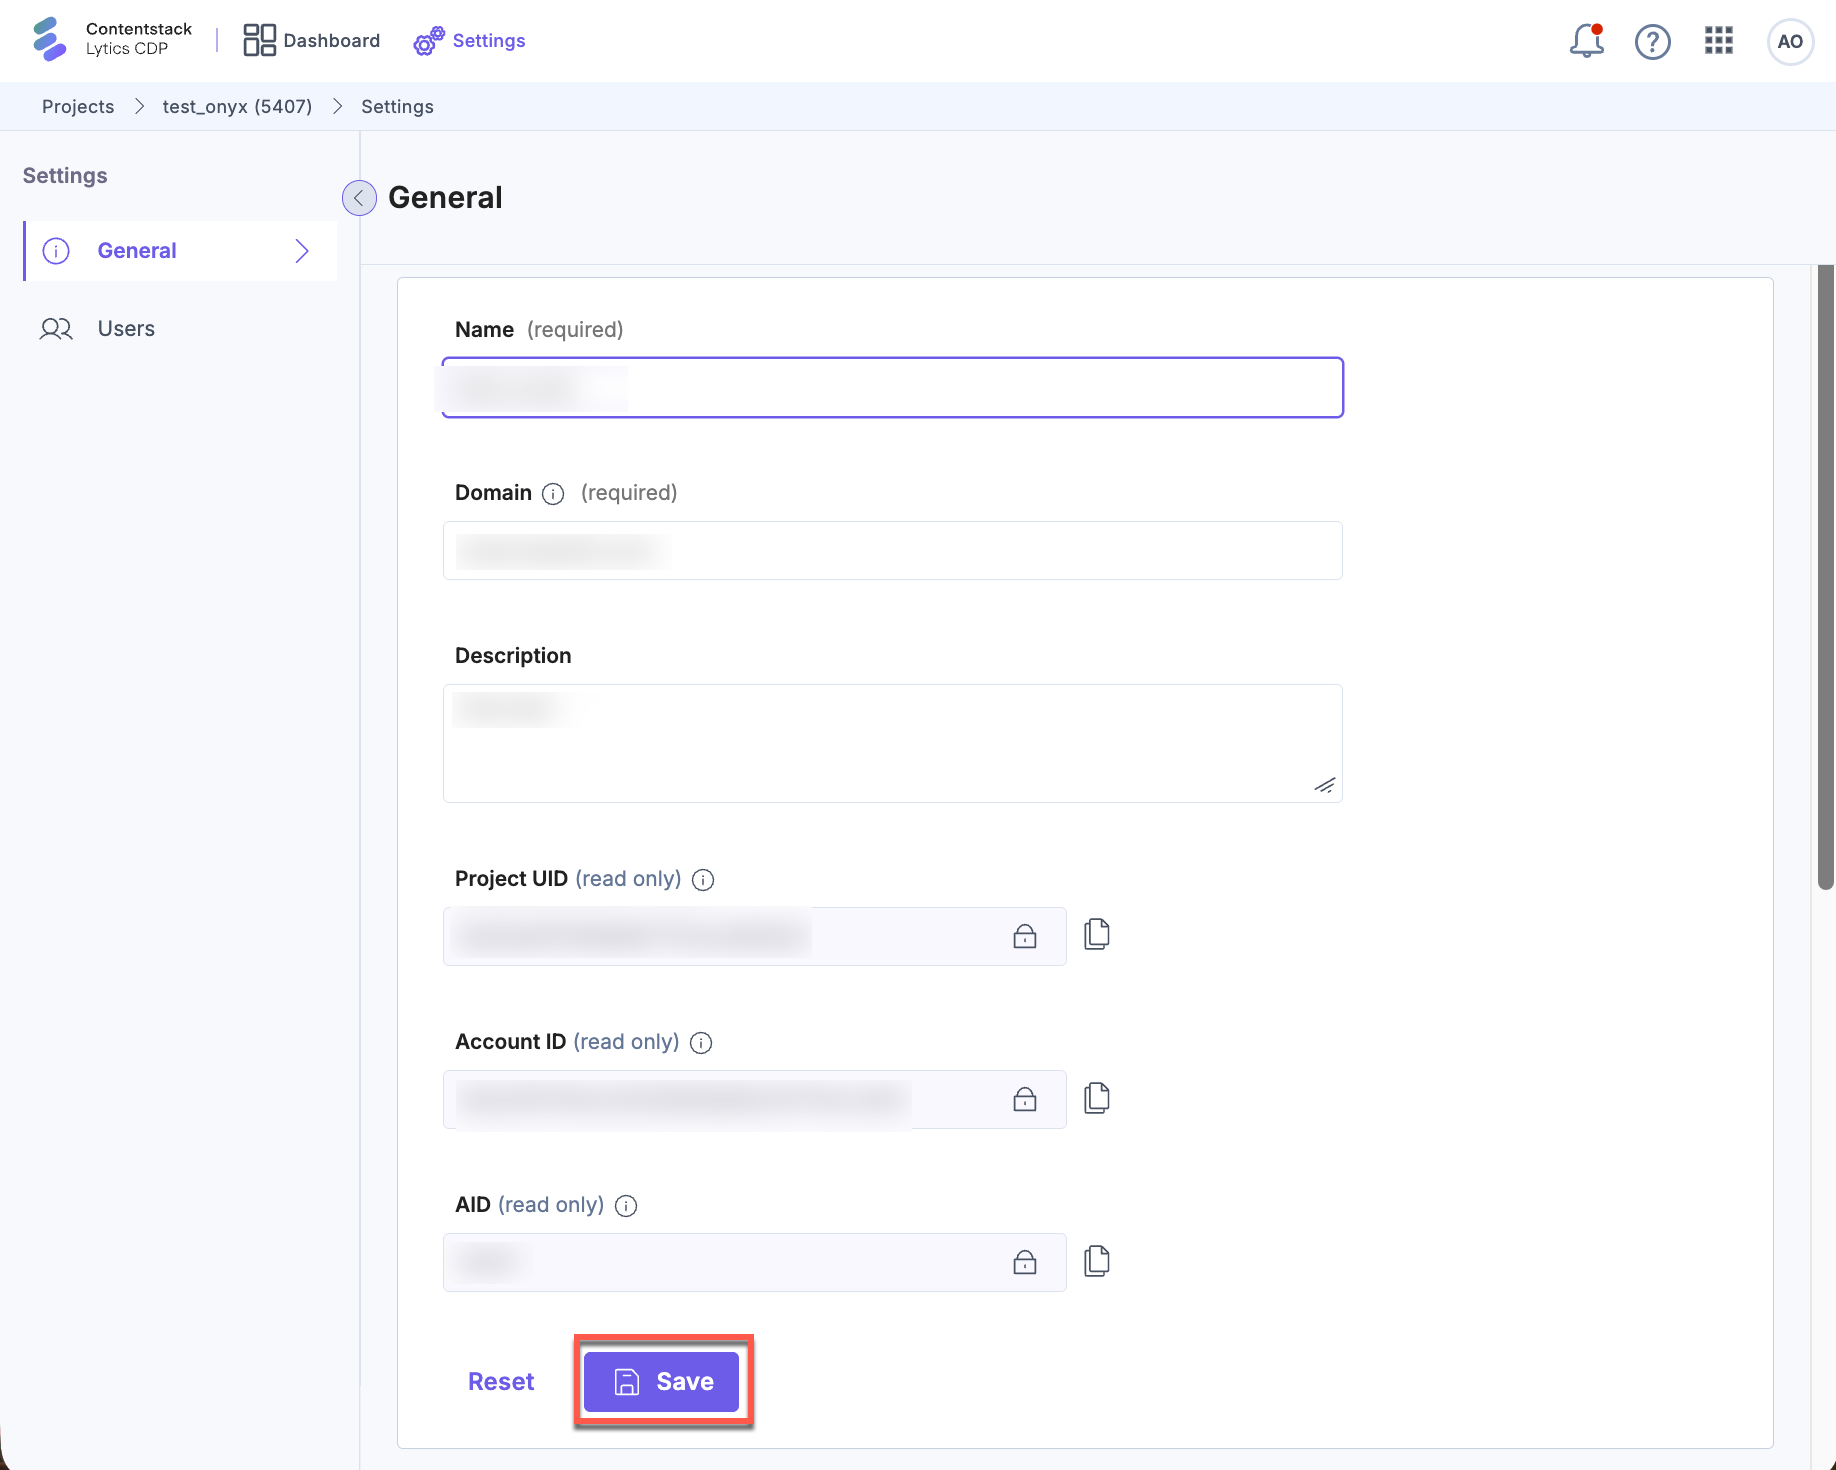Open the apps grid switcher
1836x1470 pixels.
click(1718, 41)
